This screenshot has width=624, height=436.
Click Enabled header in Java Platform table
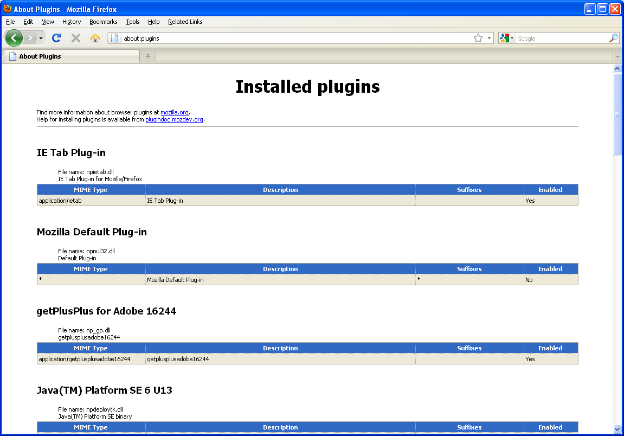coord(550,427)
